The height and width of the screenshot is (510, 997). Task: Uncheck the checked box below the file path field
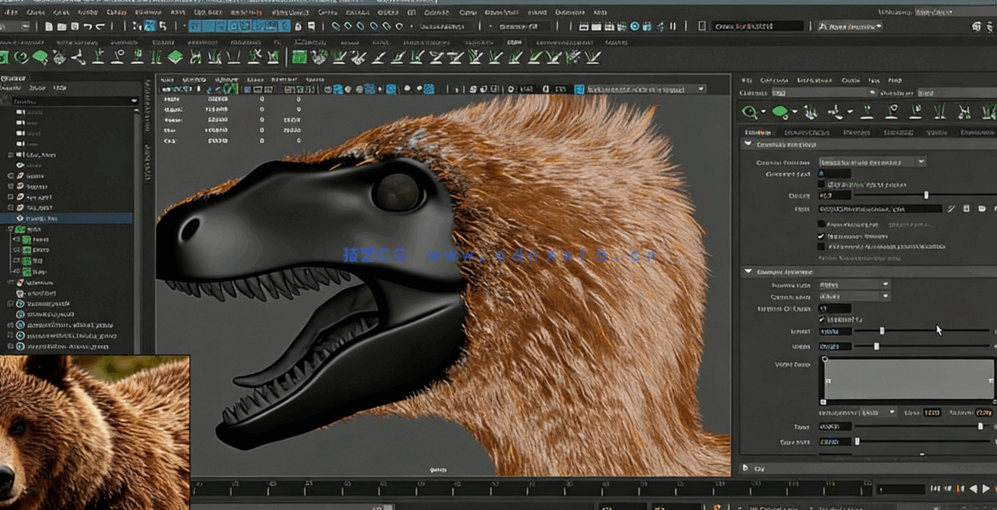point(822,236)
